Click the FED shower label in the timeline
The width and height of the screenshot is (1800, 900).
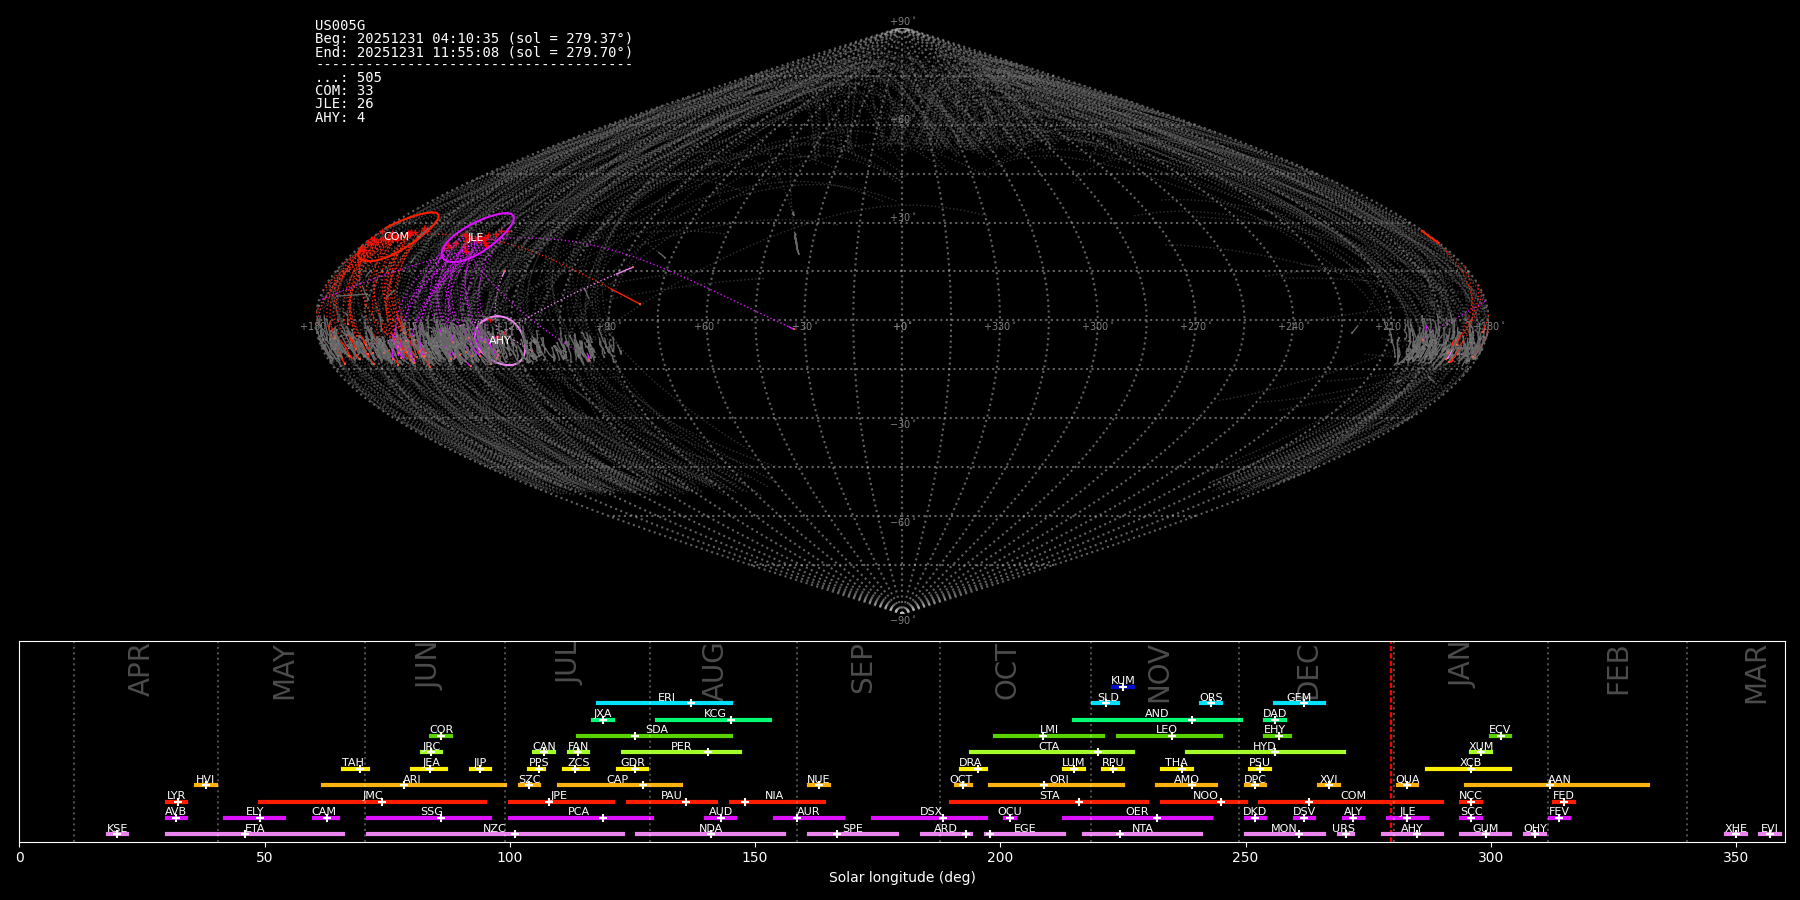coord(1563,796)
